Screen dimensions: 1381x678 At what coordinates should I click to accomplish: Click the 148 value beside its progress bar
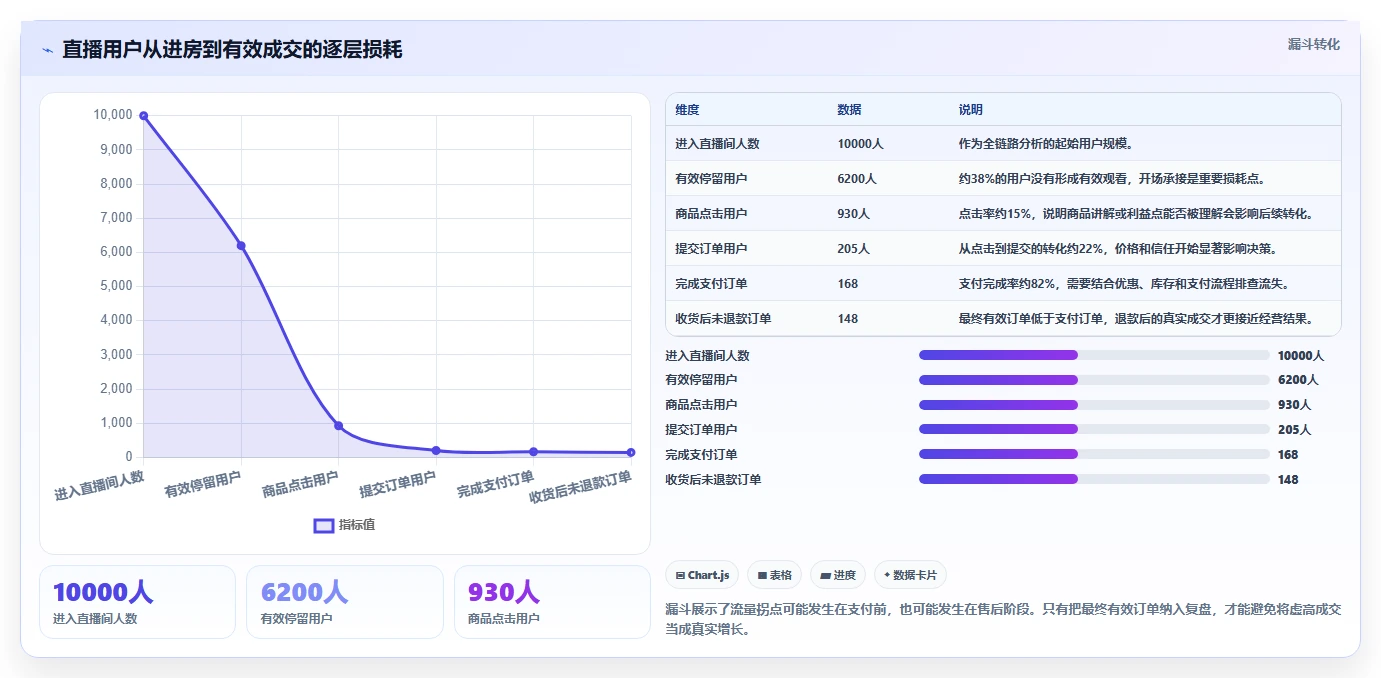point(1288,480)
